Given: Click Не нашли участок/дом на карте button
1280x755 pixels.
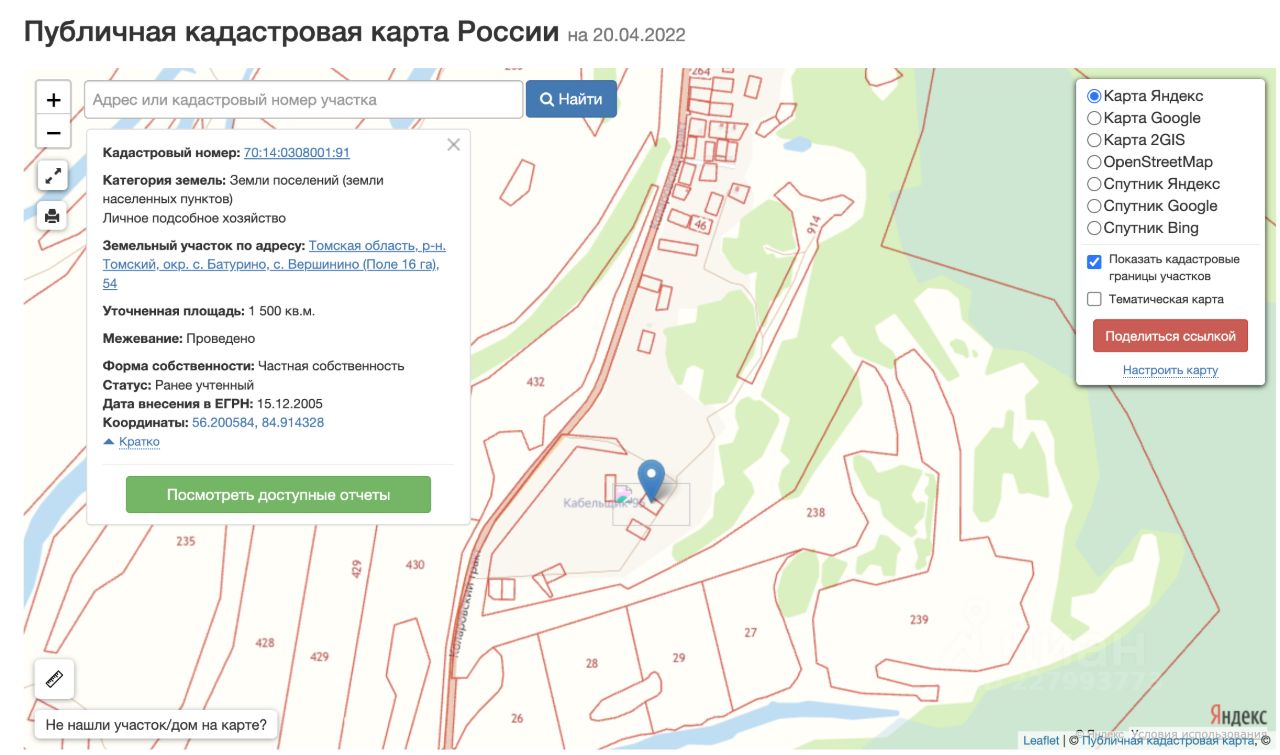Looking at the screenshot, I should pos(156,725).
